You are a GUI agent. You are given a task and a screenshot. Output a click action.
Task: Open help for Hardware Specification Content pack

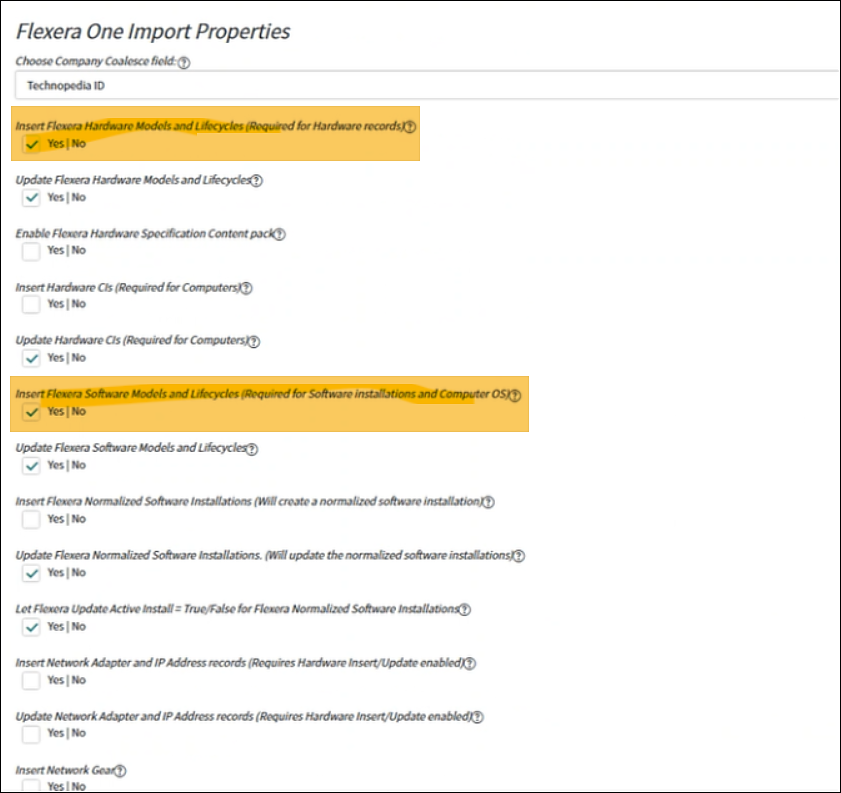(x=279, y=234)
